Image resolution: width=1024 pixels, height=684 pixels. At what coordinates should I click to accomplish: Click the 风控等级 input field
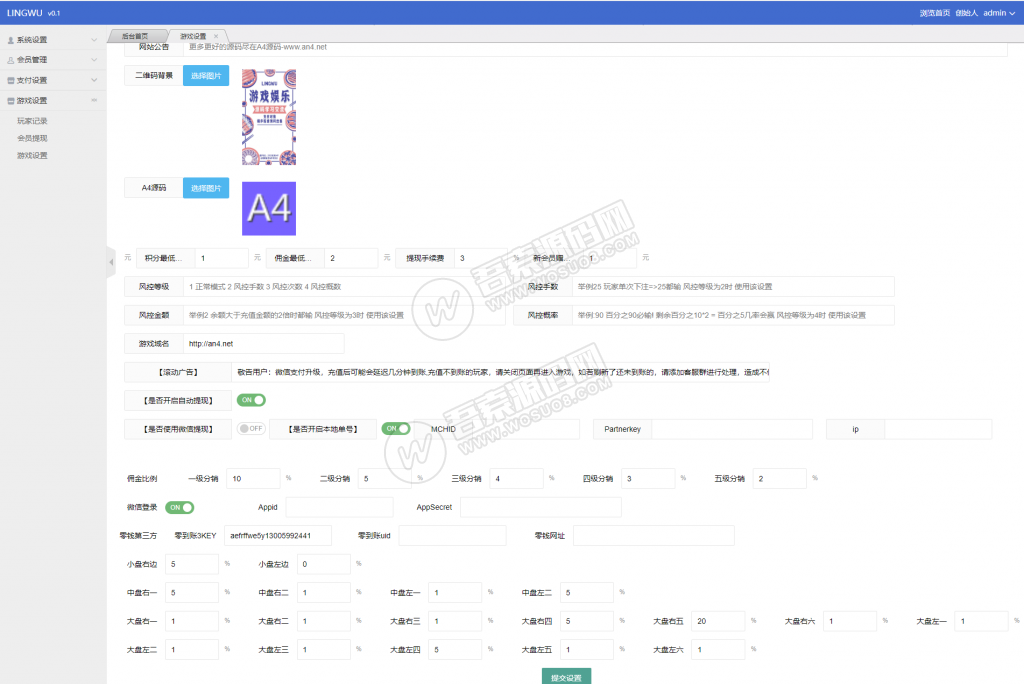344,286
